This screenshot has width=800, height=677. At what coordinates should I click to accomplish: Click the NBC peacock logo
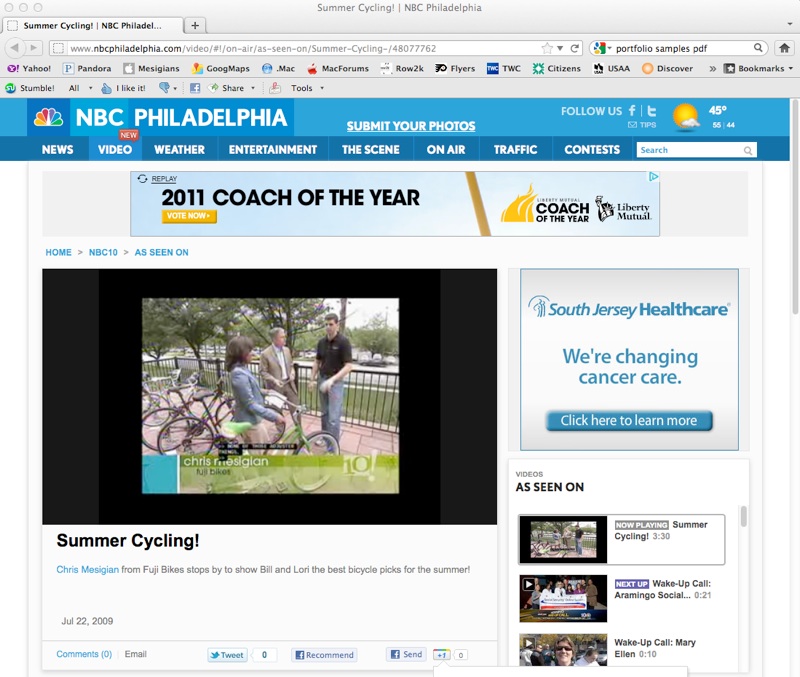tap(48, 118)
